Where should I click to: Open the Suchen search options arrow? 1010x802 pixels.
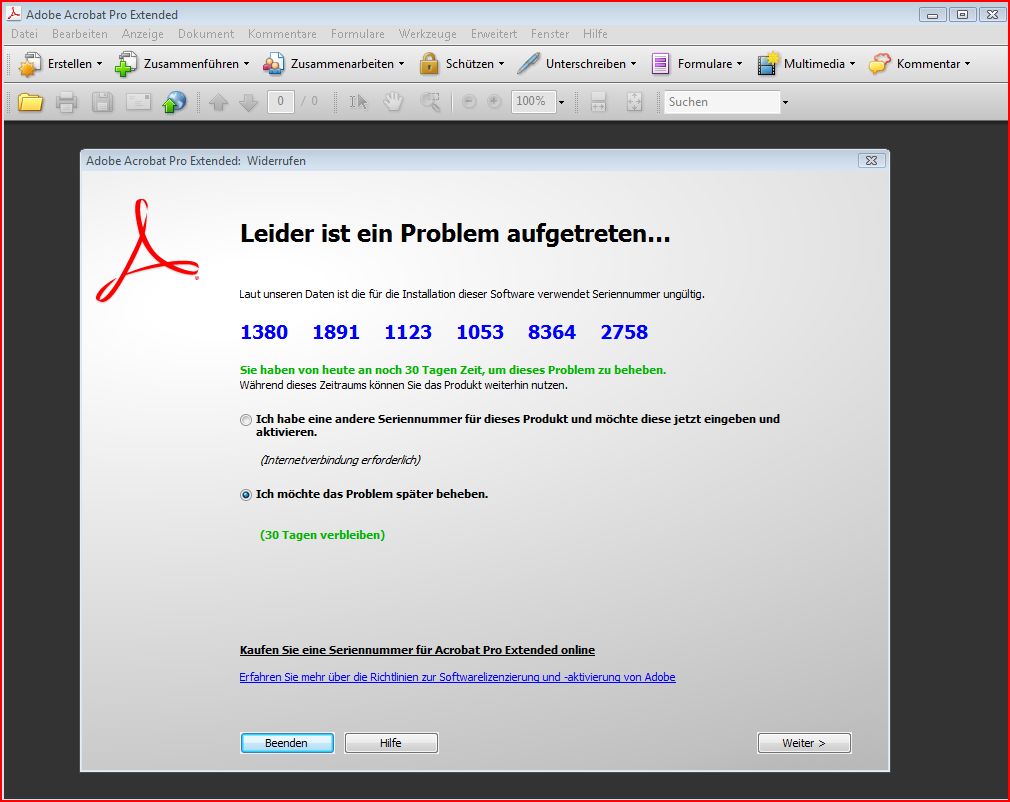point(785,102)
